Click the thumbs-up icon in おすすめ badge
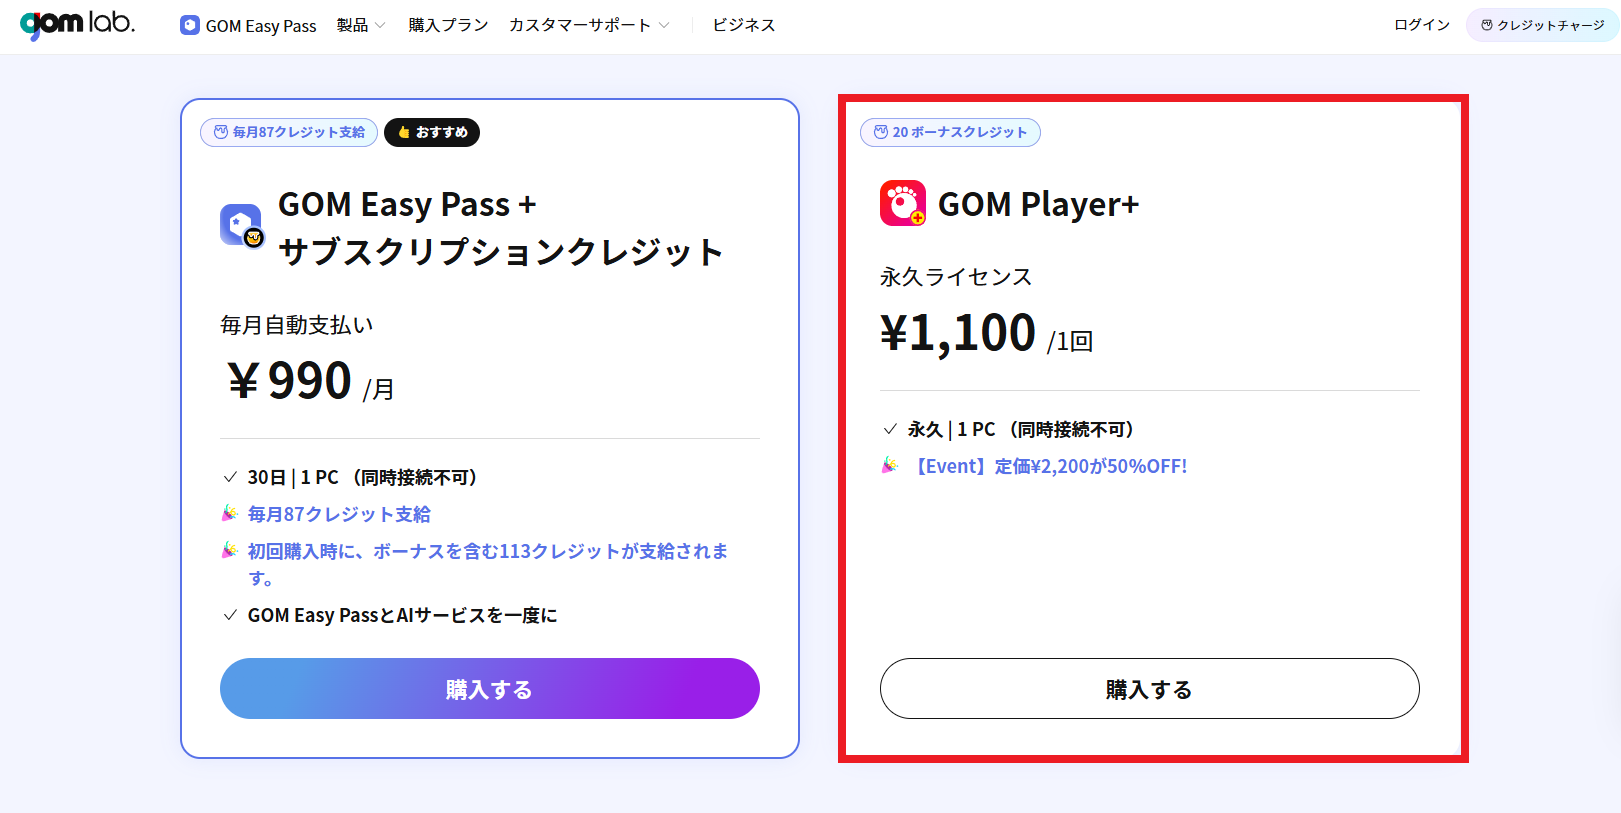1621x813 pixels. pos(404,132)
